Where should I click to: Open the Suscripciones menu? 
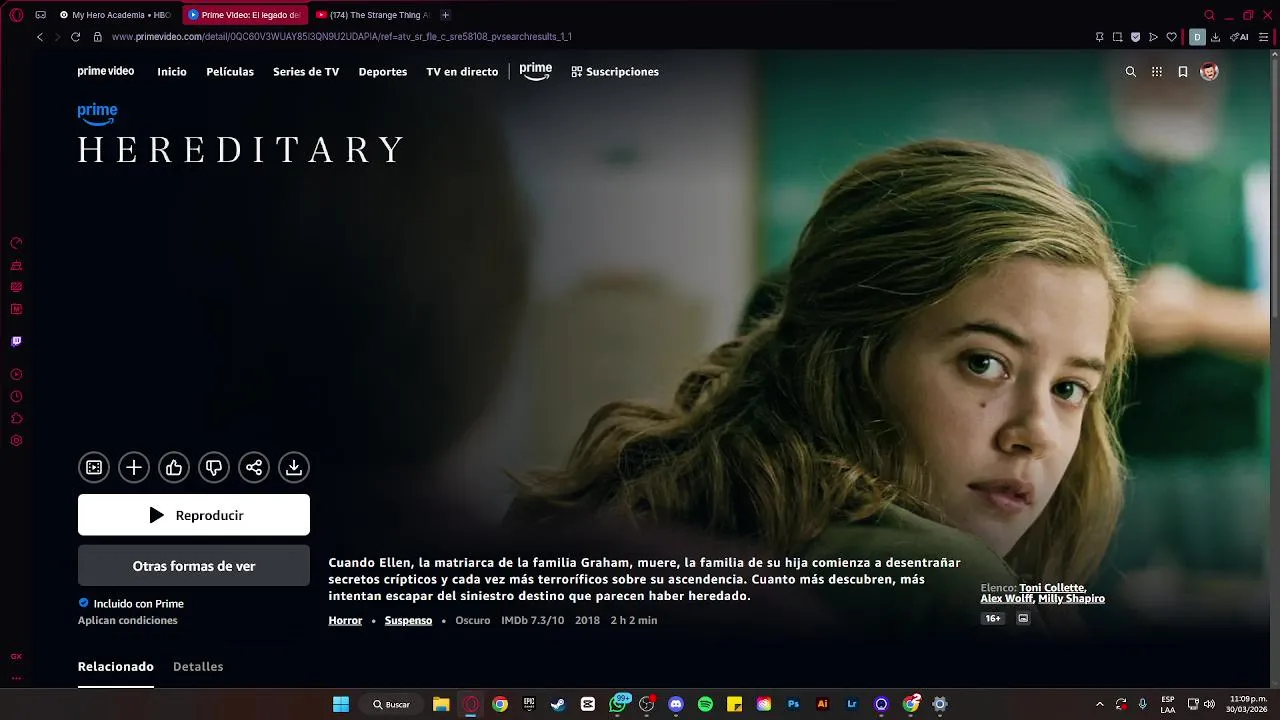pos(615,72)
